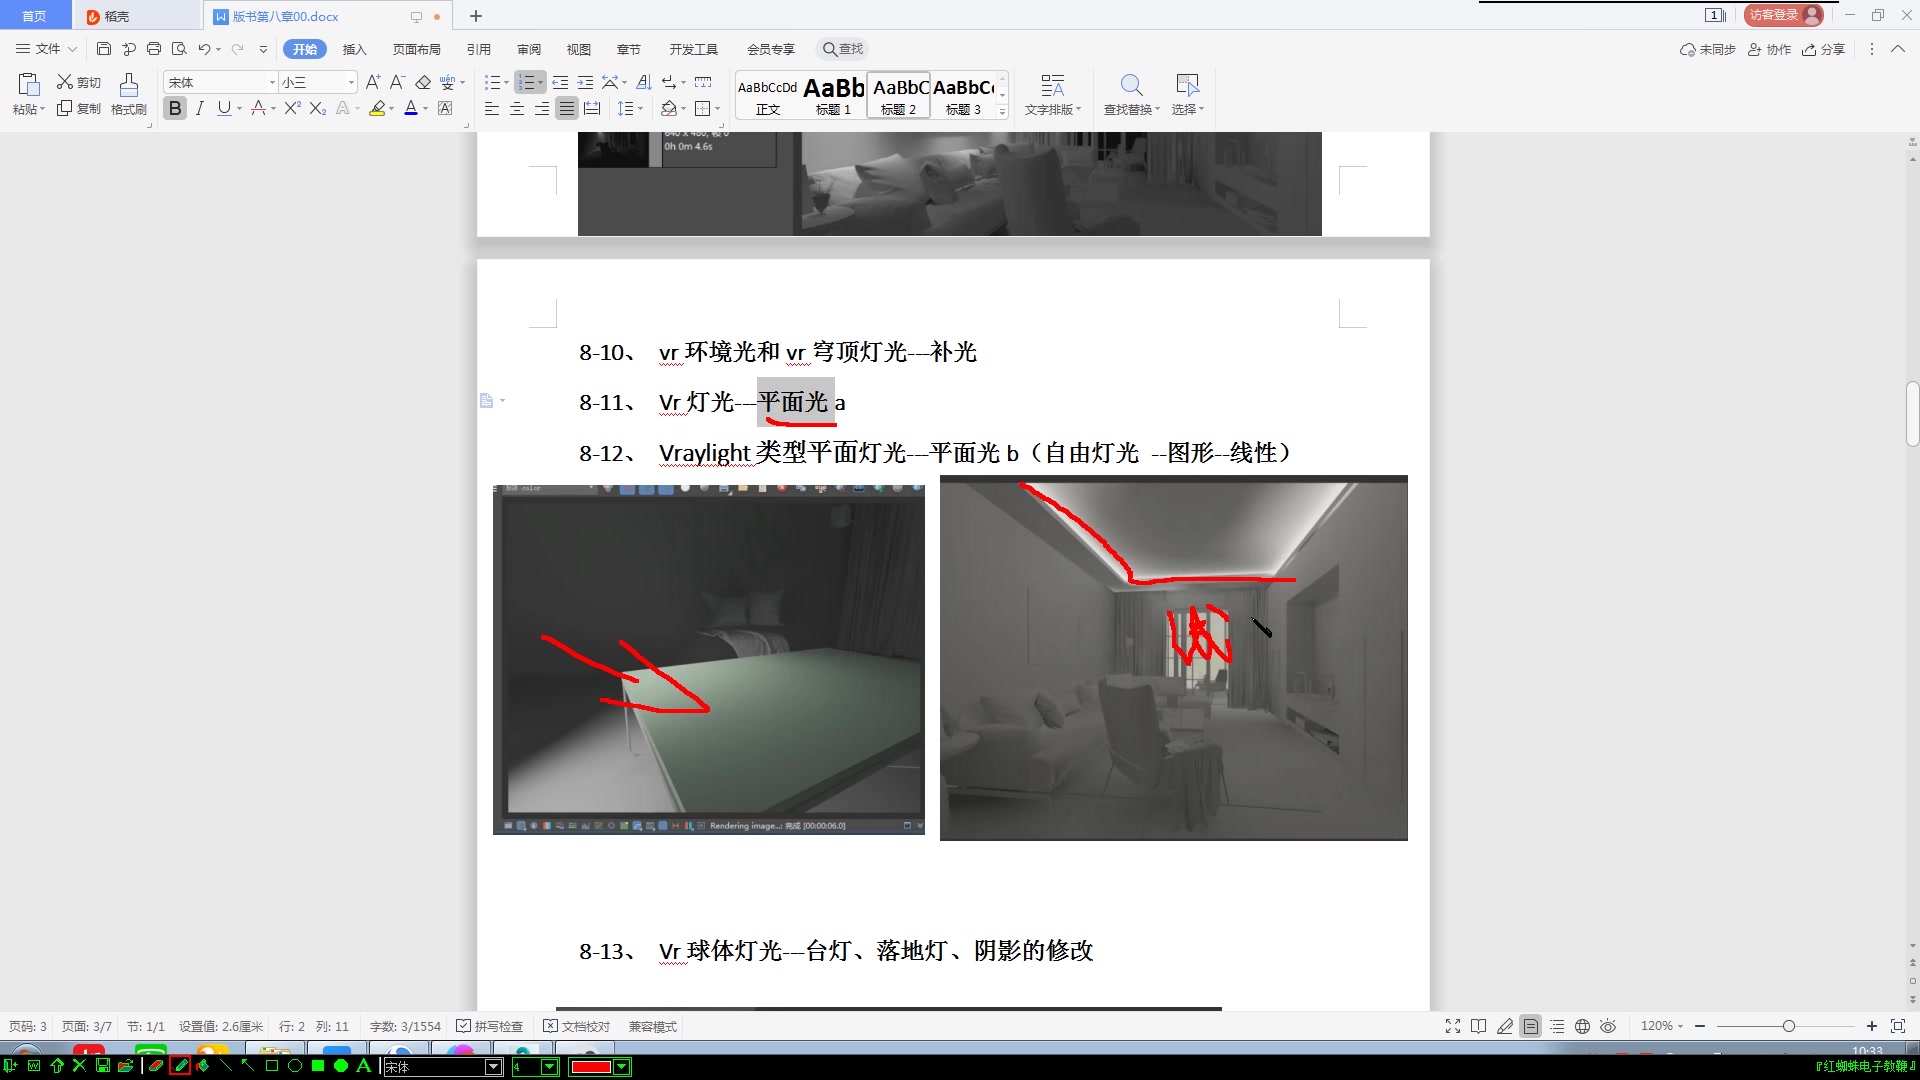Switch to the 页面布局 ribbon tab
Screen dimensions: 1920x1080
coord(416,49)
